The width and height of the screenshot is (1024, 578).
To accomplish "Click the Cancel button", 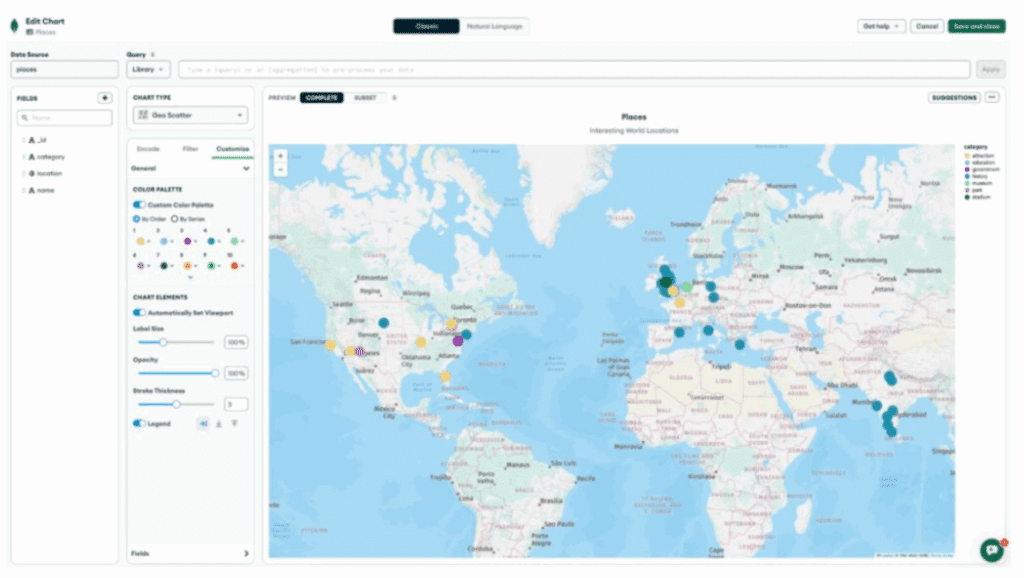I will 927,26.
